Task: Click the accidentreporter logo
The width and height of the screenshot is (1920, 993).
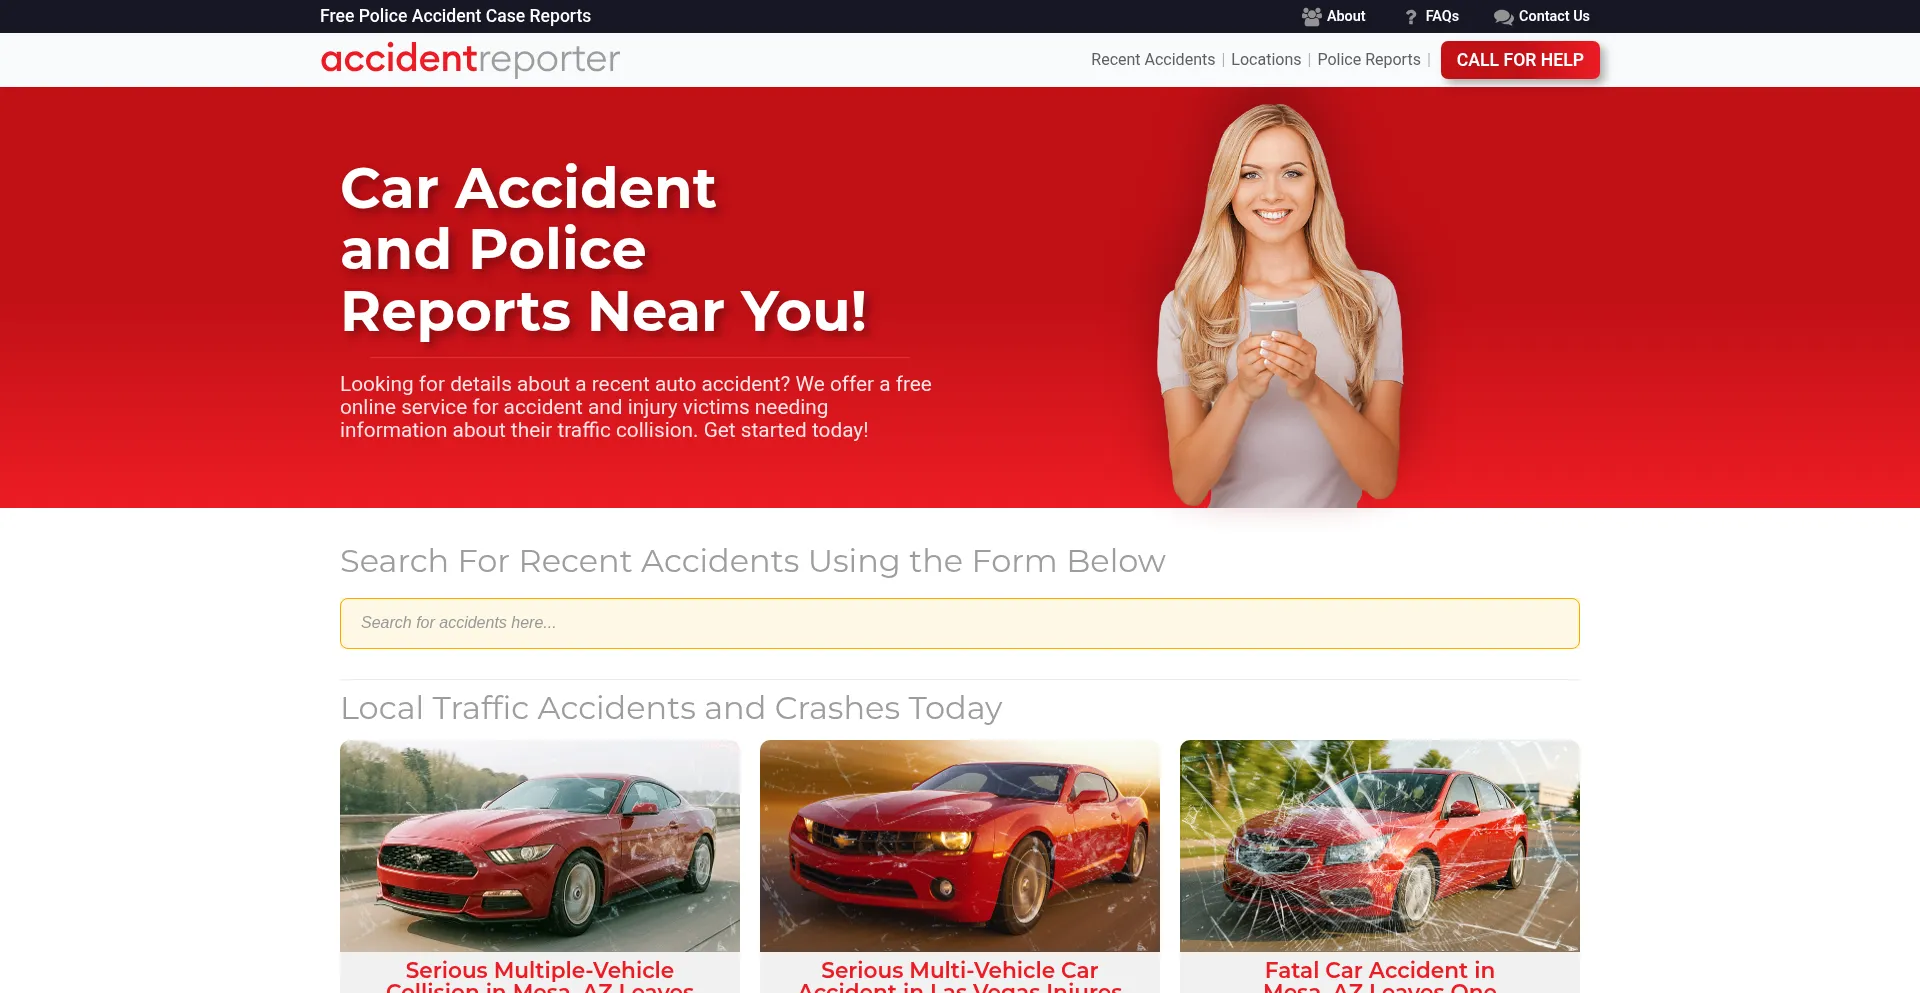Action: coord(470,59)
